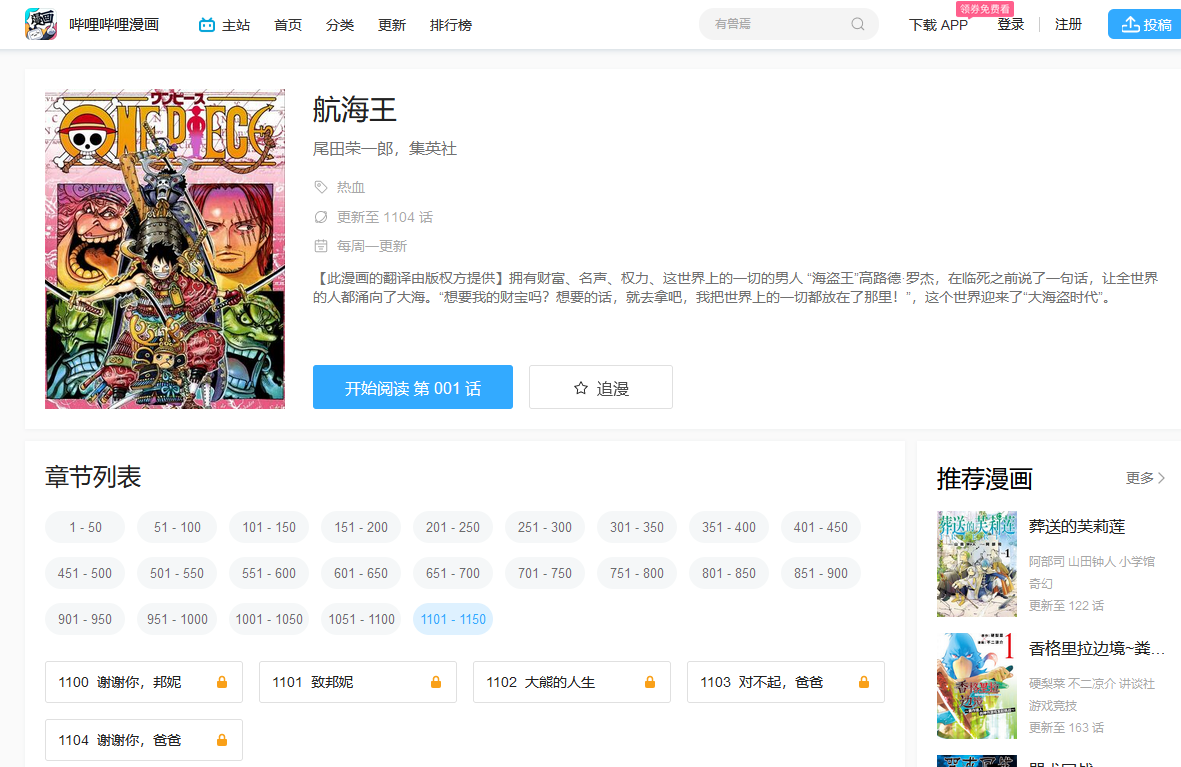Select chapter range 1101 - 1150
Image resolution: width=1181 pixels, height=767 pixels.
tap(453, 619)
